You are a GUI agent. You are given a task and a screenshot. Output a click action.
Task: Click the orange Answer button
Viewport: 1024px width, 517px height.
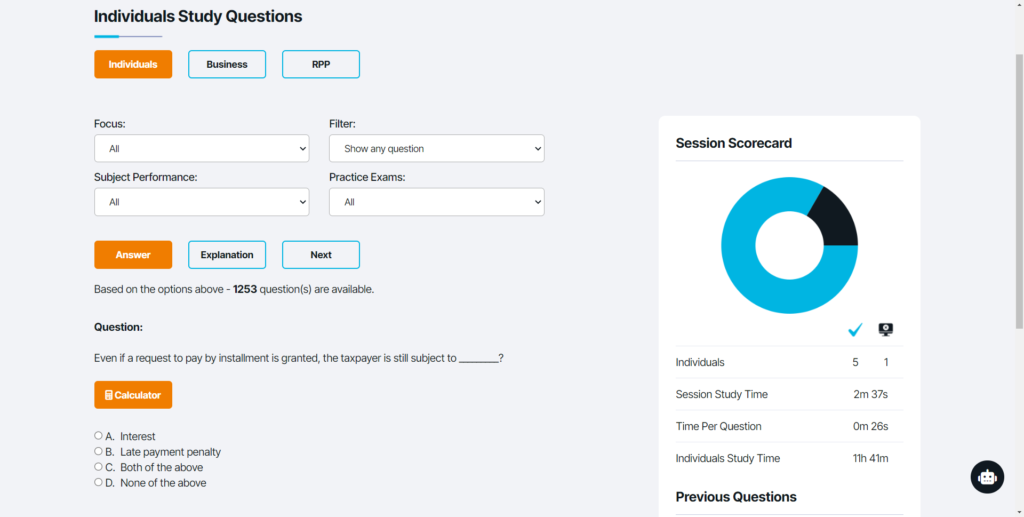[133, 255]
